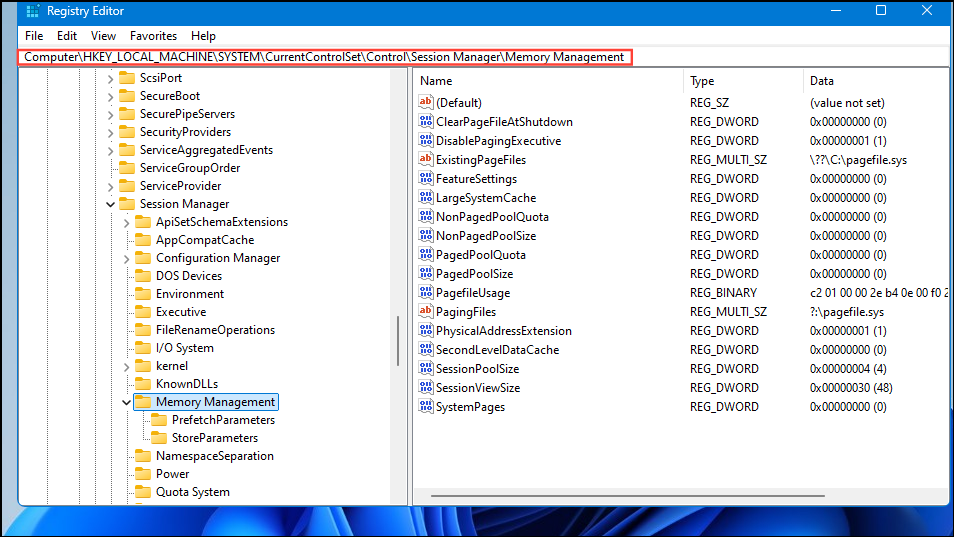Select the FileRenameOperations tree key
954x537 pixels.
215,330
